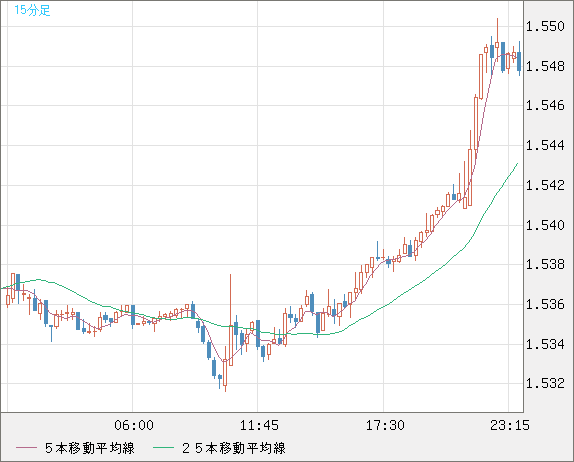This screenshot has width=574, height=462.
Task: Click the 1.544 price axis label
Action: 545,145
